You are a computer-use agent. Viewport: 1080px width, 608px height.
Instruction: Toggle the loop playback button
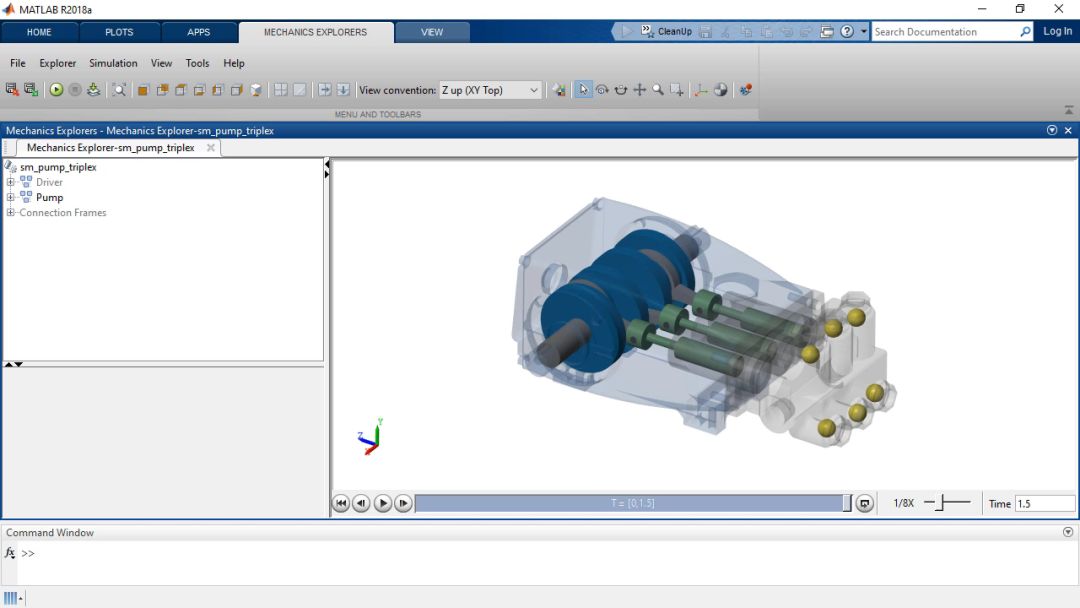[x=865, y=503]
